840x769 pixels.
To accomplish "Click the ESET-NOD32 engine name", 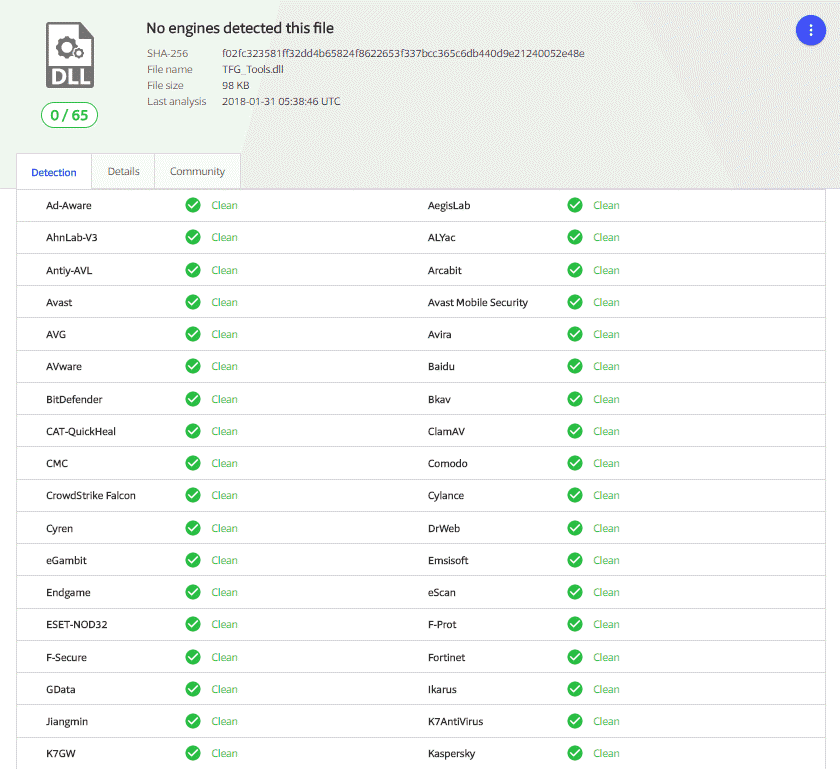I will [77, 625].
